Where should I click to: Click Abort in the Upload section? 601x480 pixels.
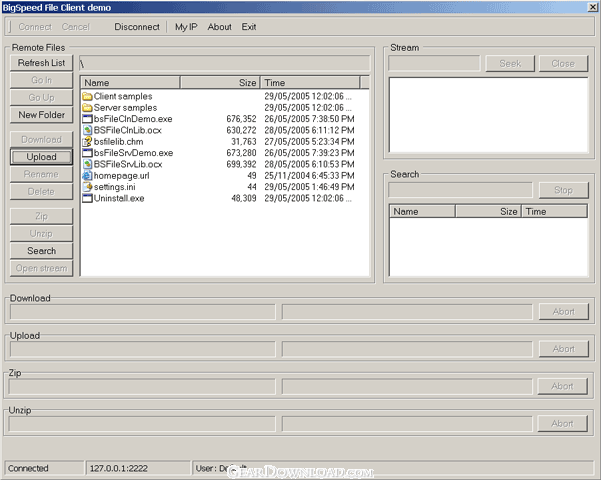[563, 349]
